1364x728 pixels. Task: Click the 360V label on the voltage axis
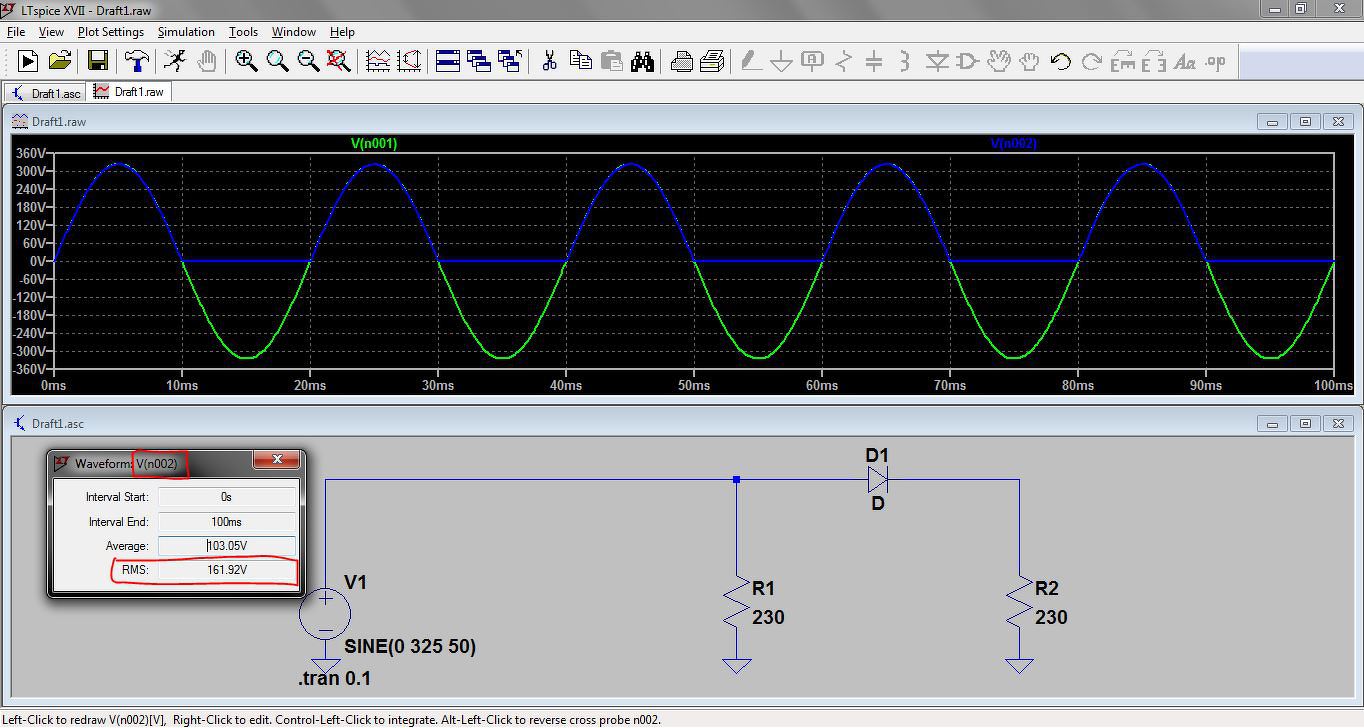tap(30, 154)
